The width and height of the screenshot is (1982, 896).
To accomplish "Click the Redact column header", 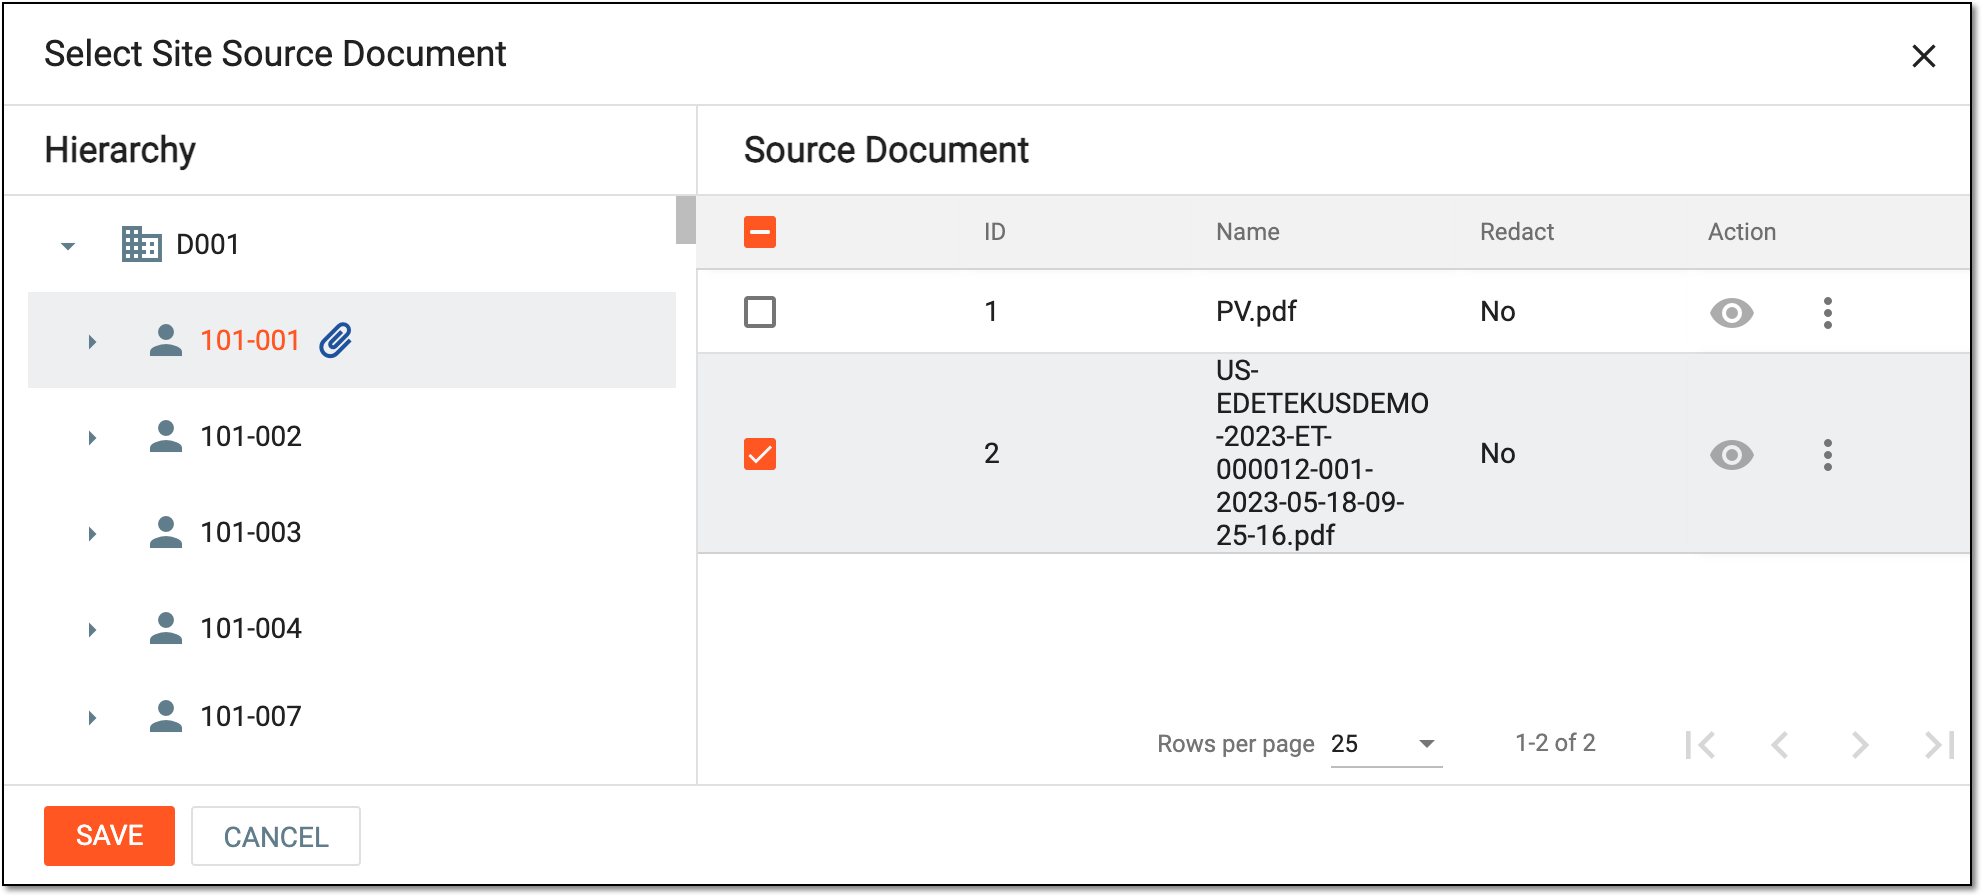I will point(1517,232).
